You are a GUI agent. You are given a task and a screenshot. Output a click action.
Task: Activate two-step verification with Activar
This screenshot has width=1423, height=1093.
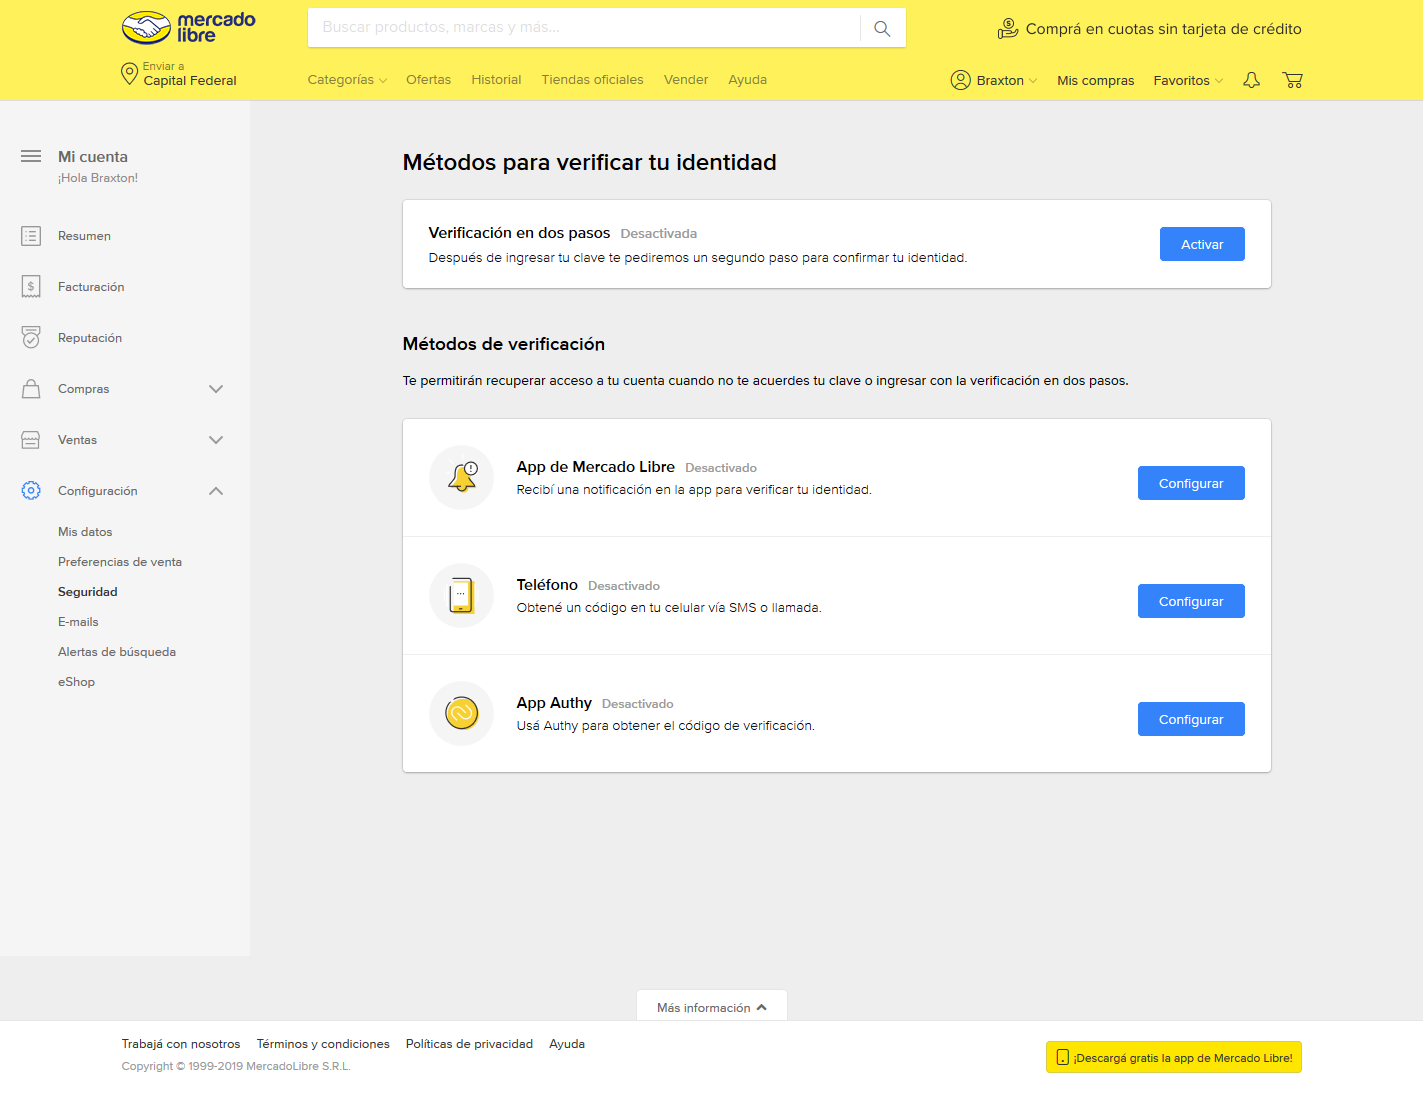tap(1202, 244)
